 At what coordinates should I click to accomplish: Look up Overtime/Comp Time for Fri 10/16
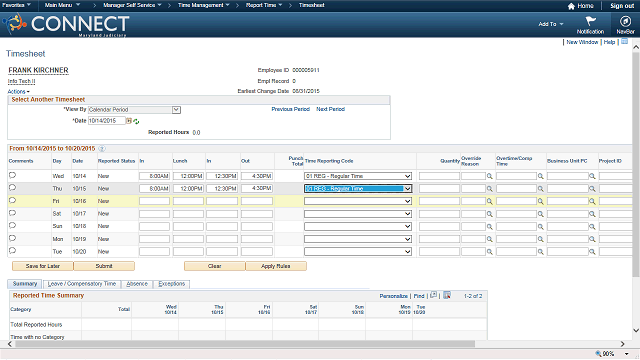pyautogui.click(x=540, y=202)
